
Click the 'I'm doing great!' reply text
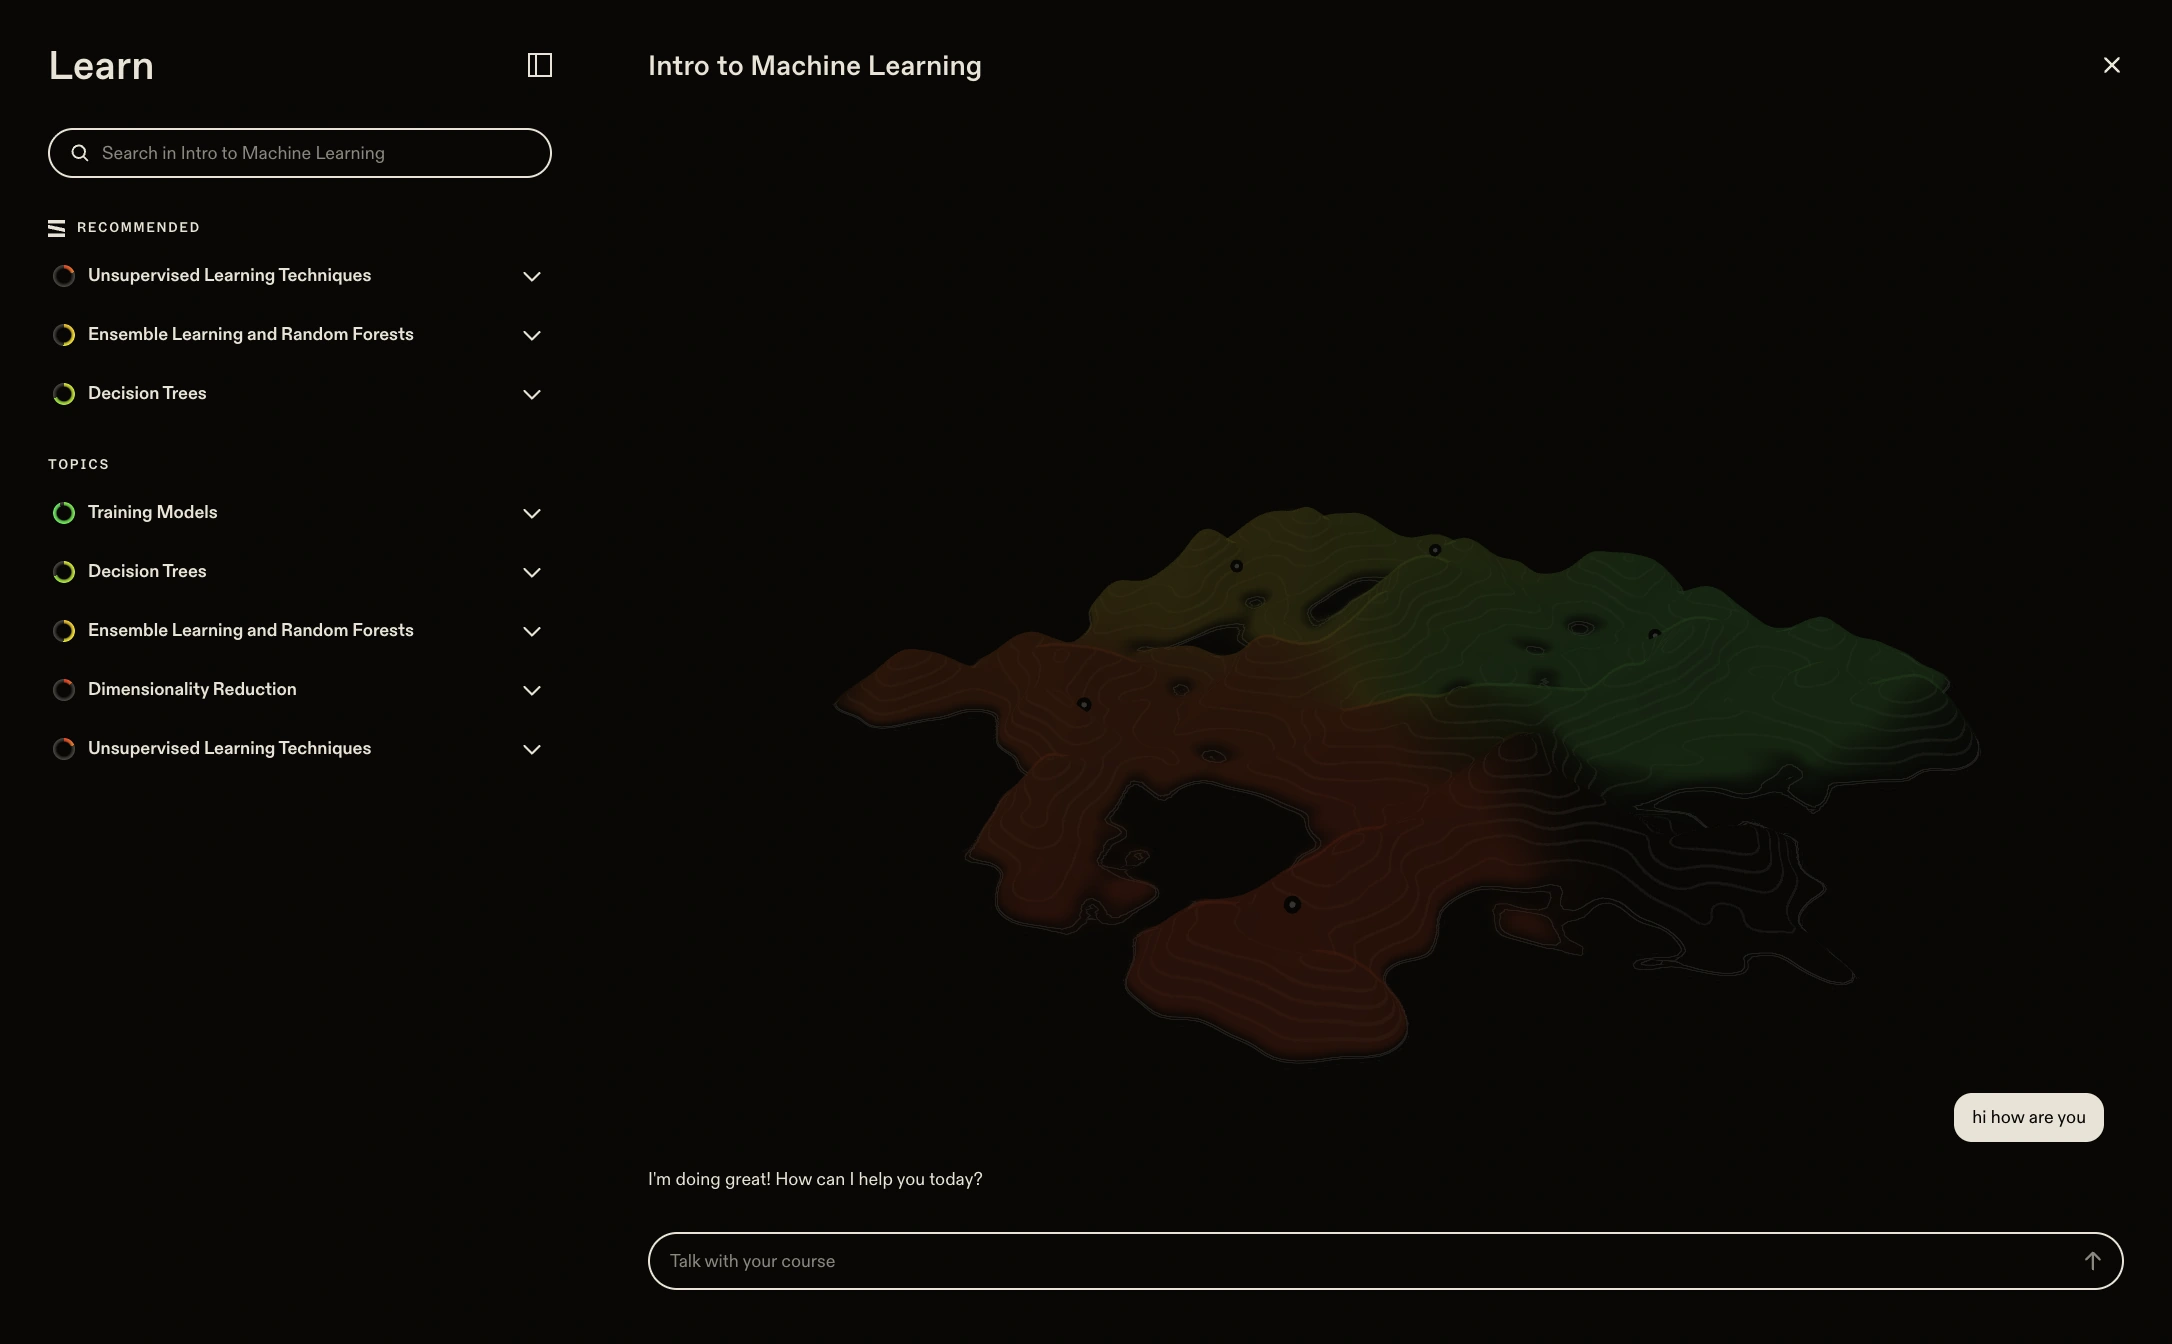coord(815,1179)
